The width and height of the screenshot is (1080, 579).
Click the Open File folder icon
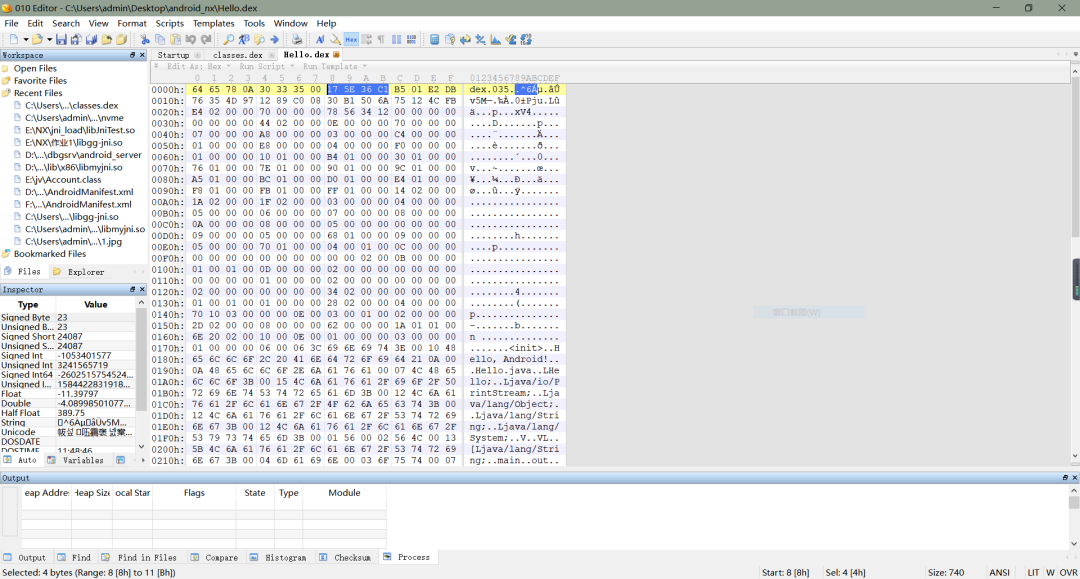coord(37,39)
